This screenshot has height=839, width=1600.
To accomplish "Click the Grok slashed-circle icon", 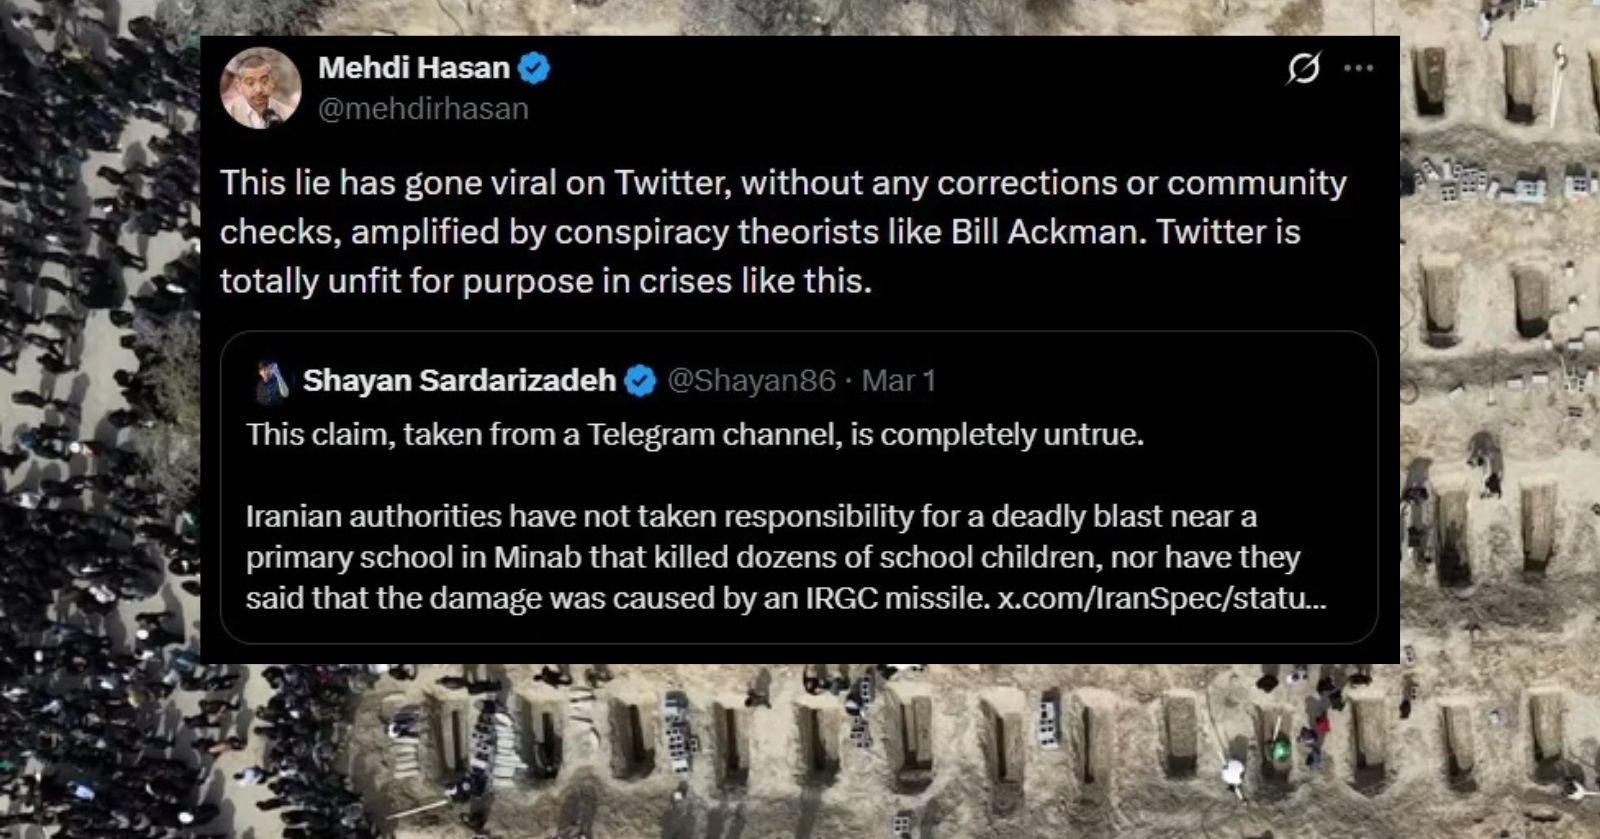I will coord(1303,68).
